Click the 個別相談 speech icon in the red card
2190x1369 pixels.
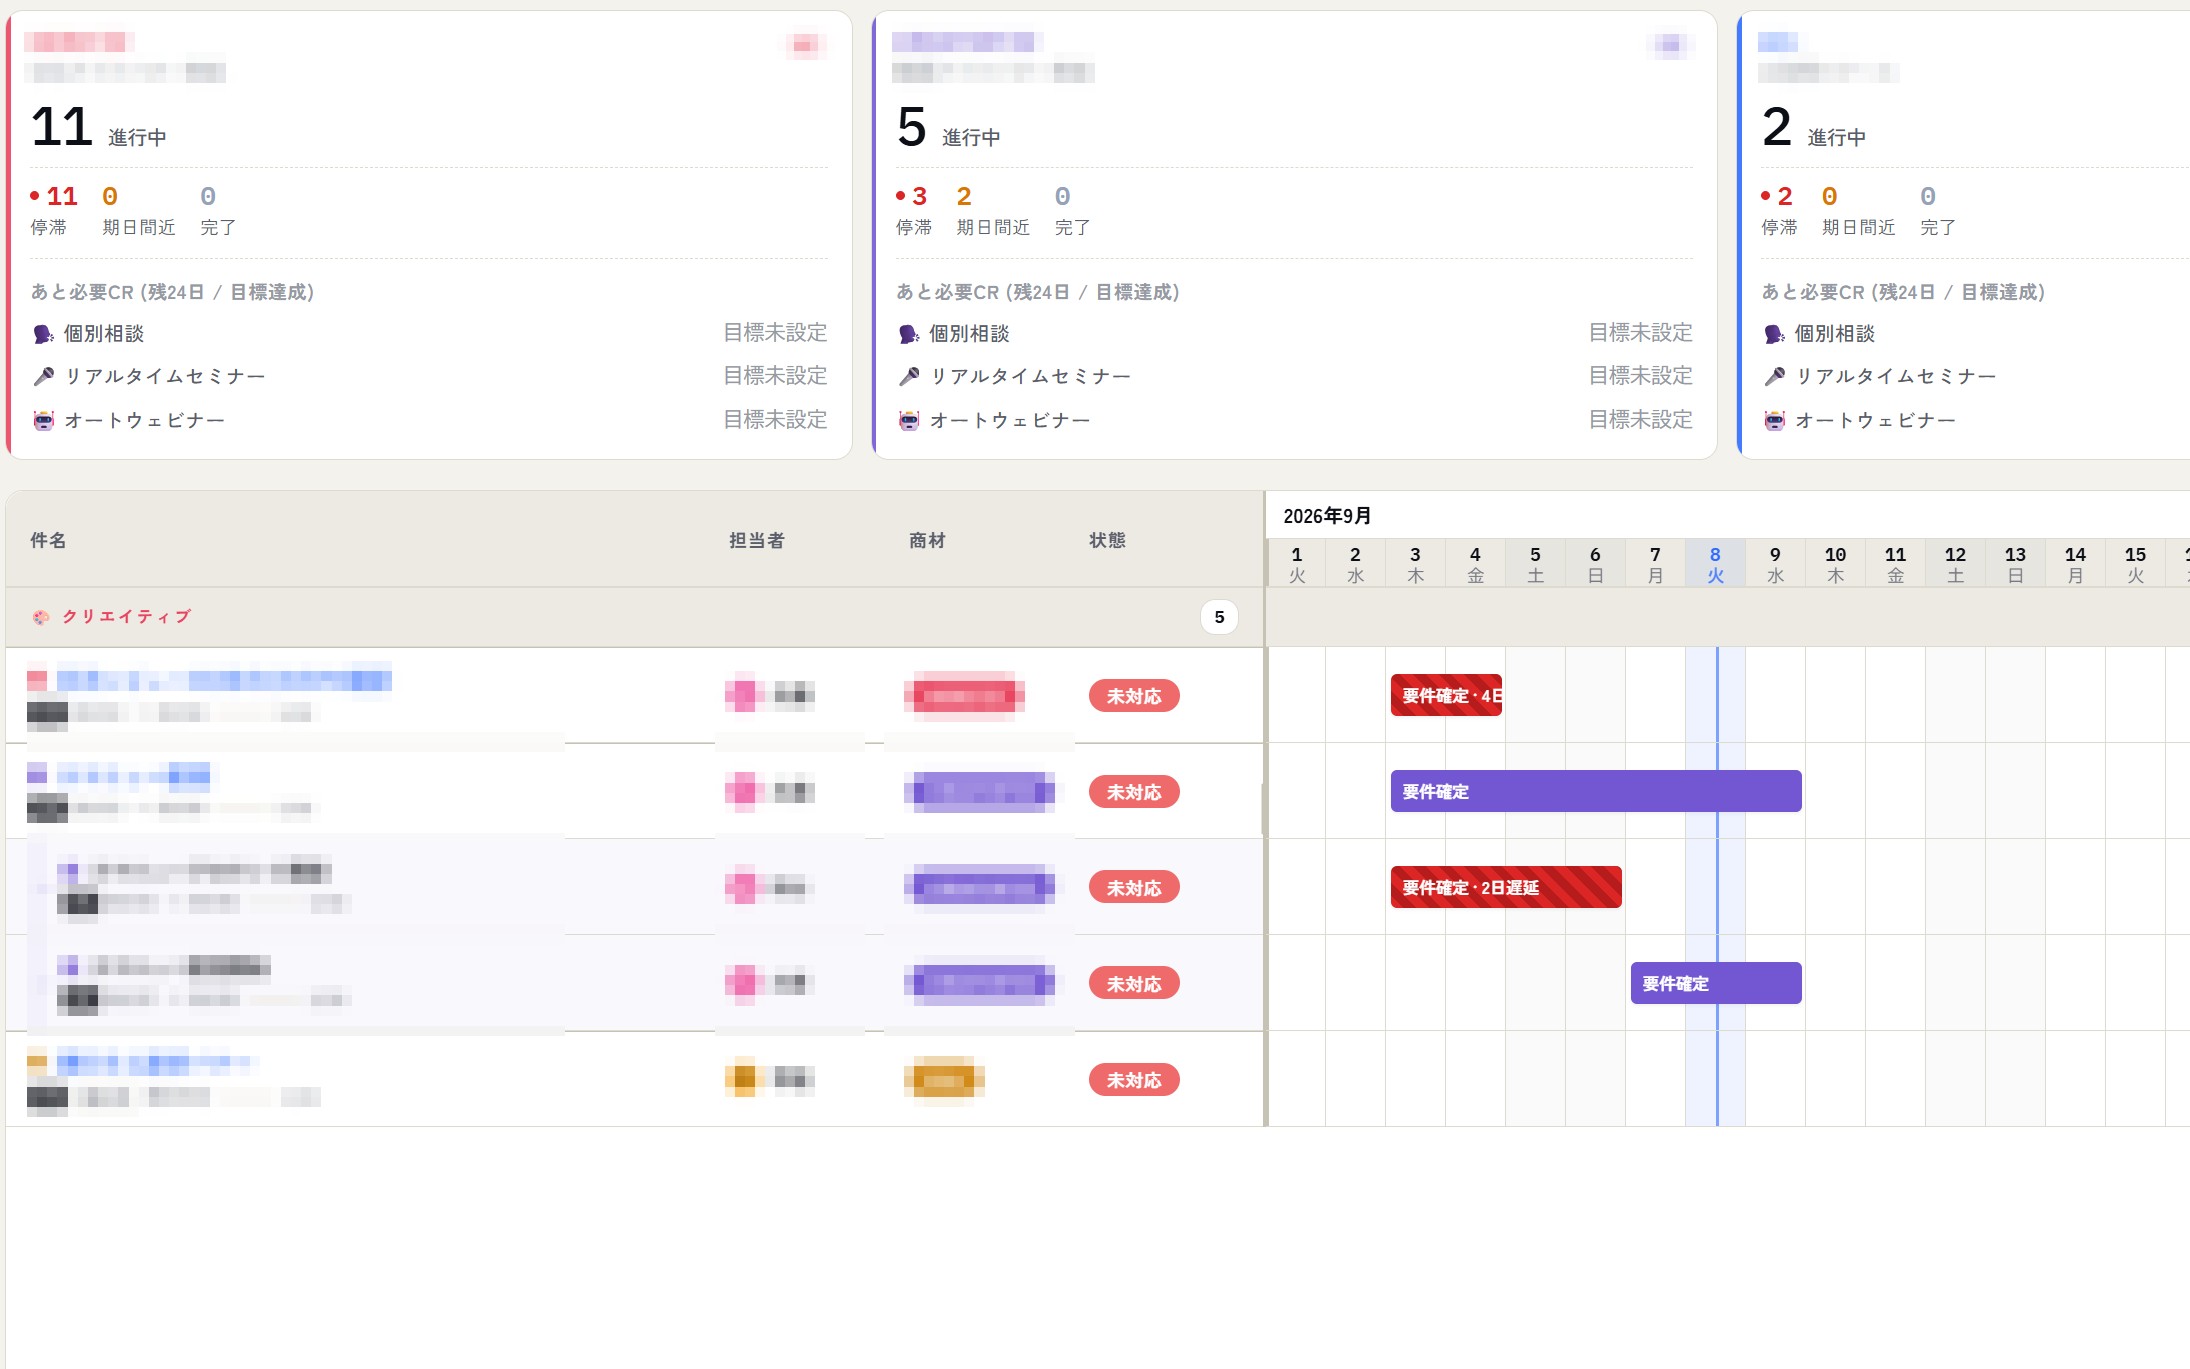(43, 334)
